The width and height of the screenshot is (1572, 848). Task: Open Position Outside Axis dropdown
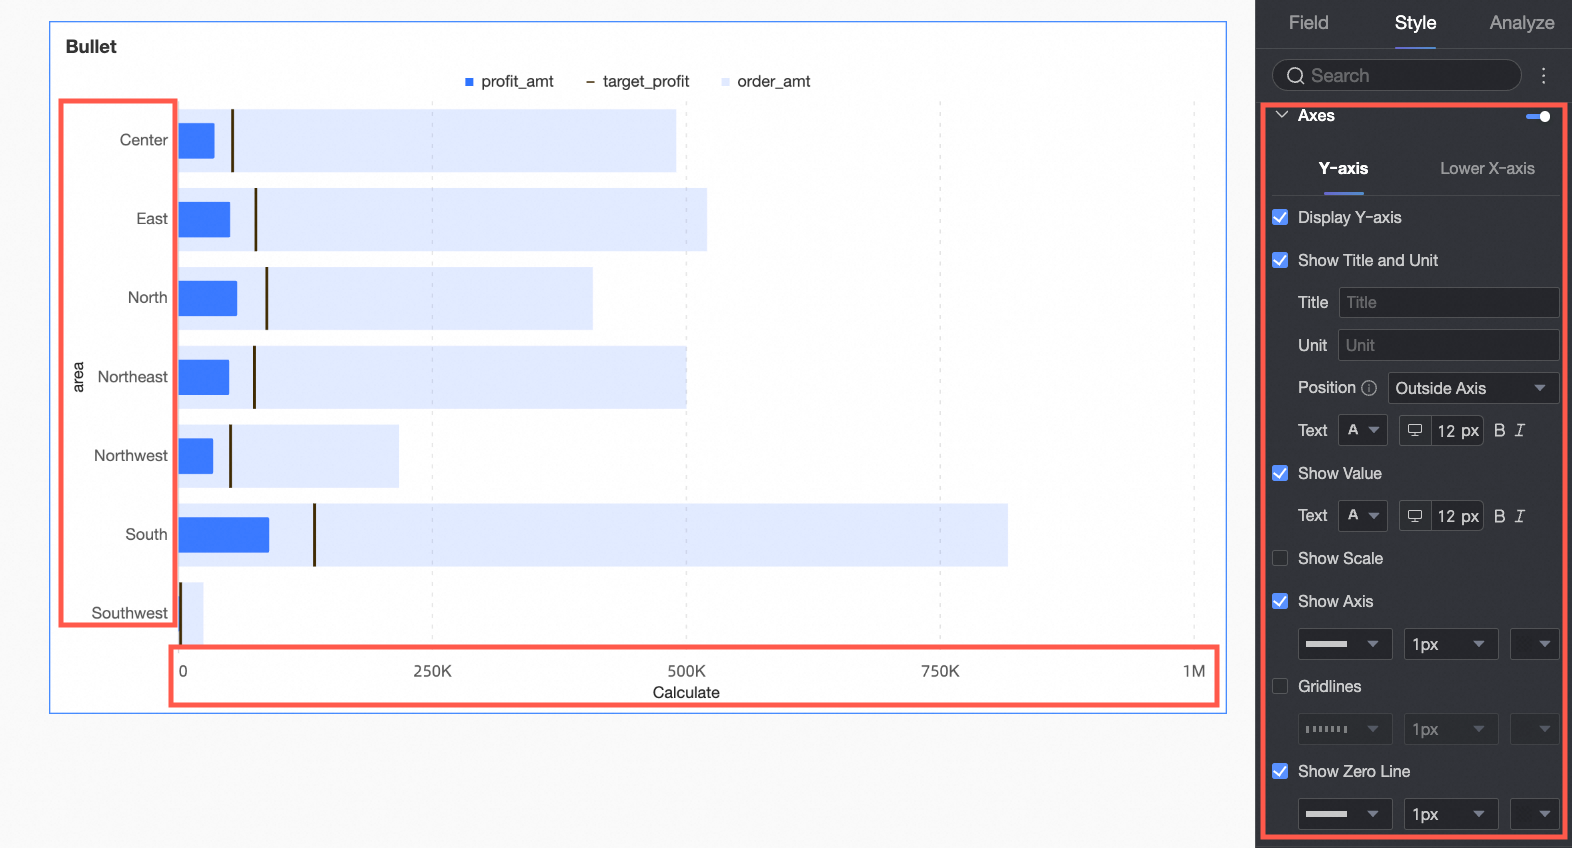click(1473, 388)
